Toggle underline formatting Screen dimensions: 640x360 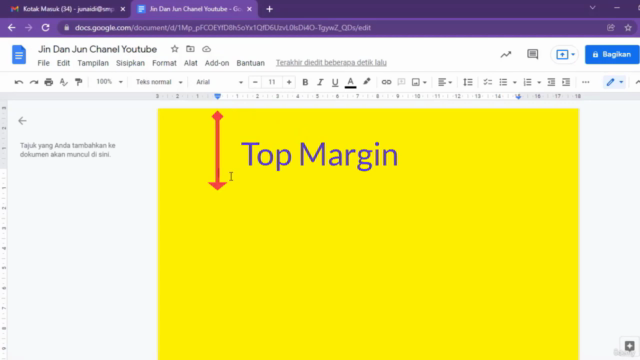coord(335,82)
